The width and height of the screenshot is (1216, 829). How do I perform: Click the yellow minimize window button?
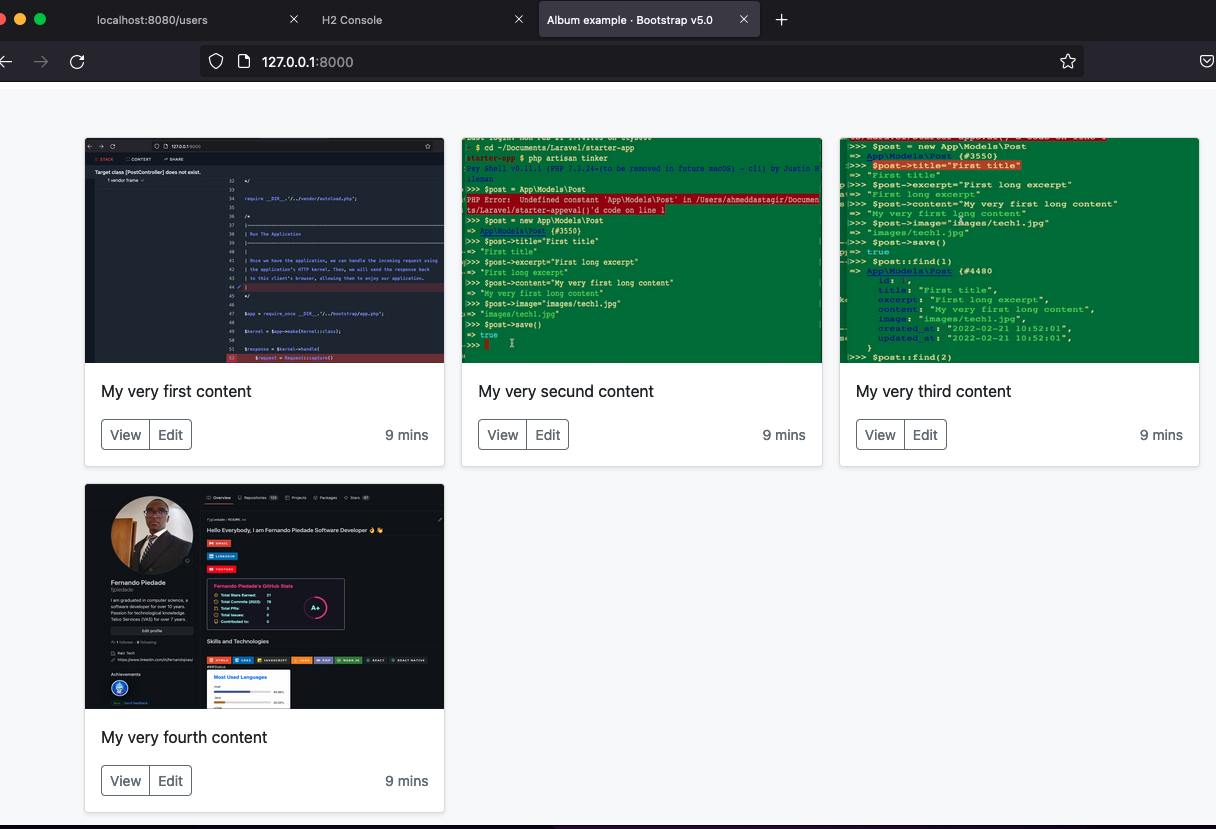click(x=20, y=19)
